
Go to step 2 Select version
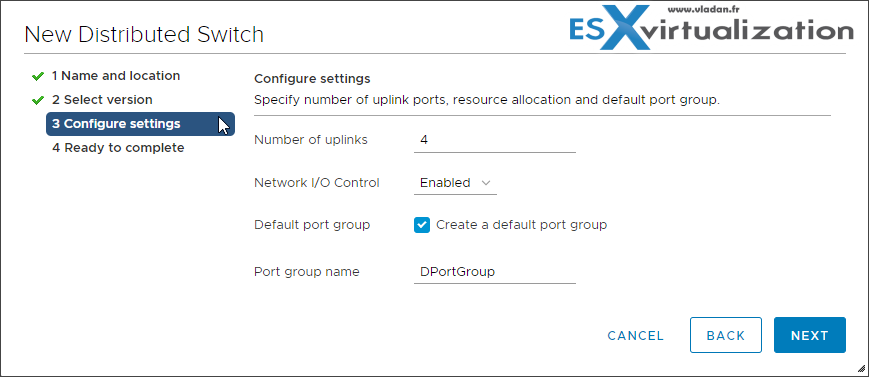click(x=102, y=100)
